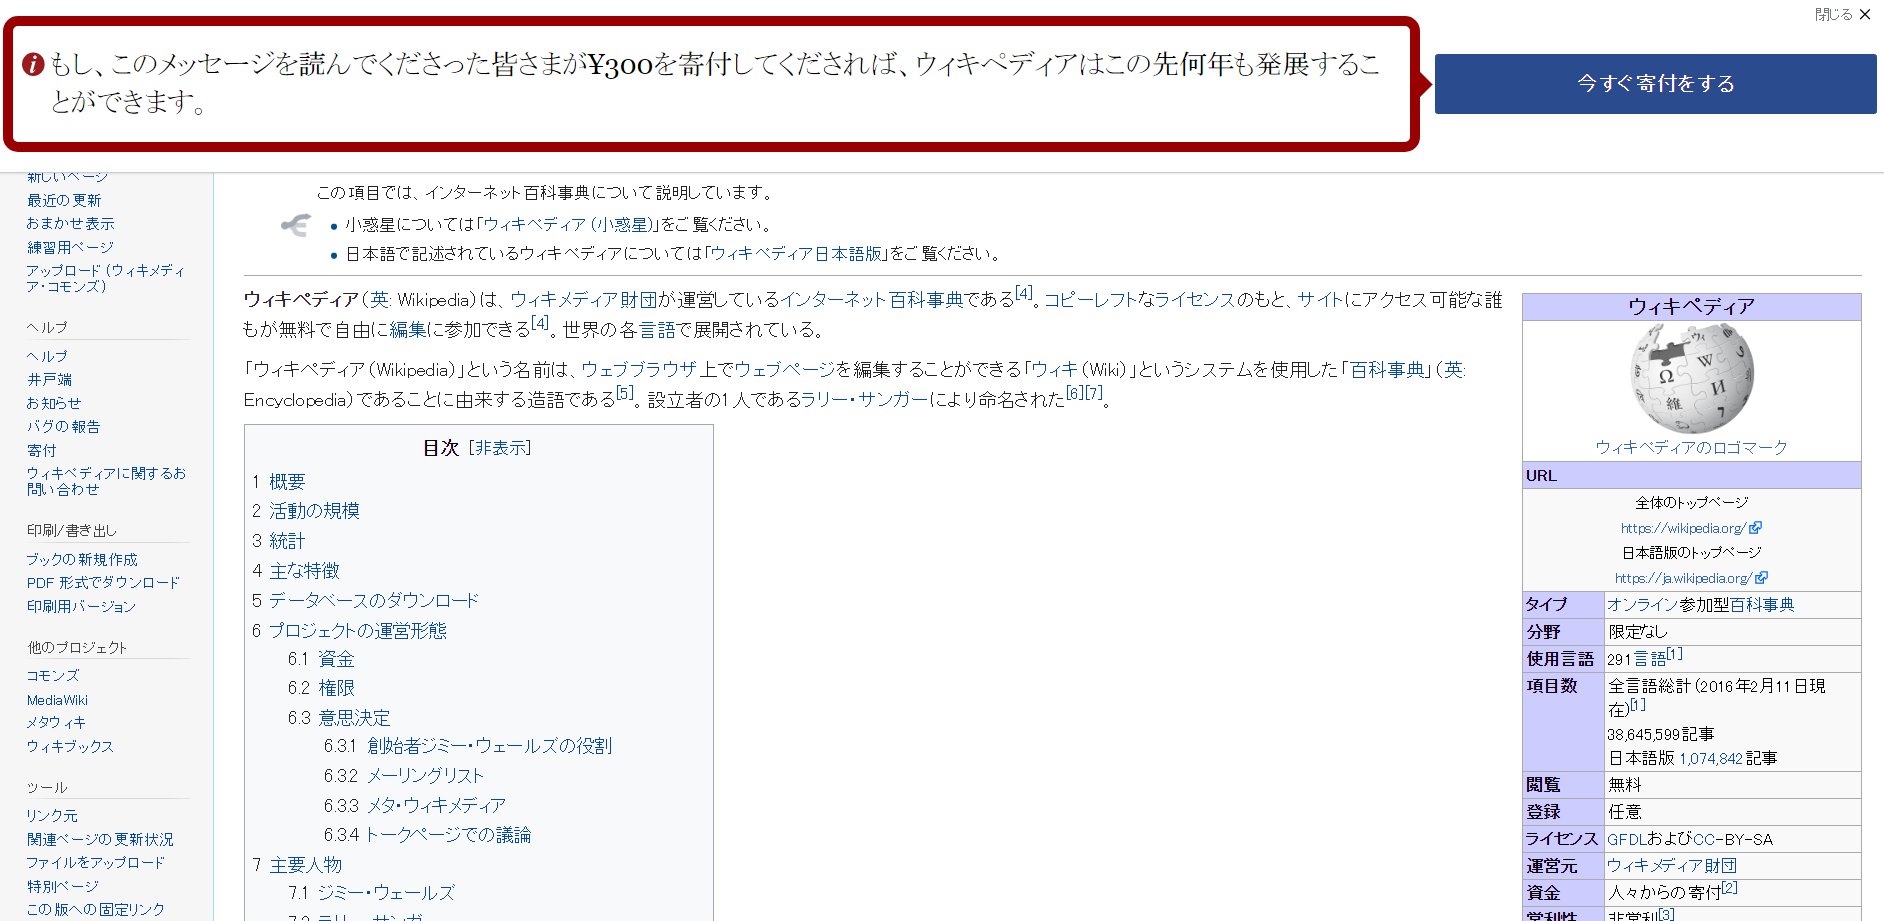Follow ラリー・サンガー link in intro
This screenshot has height=921, width=1884.
click(865, 400)
